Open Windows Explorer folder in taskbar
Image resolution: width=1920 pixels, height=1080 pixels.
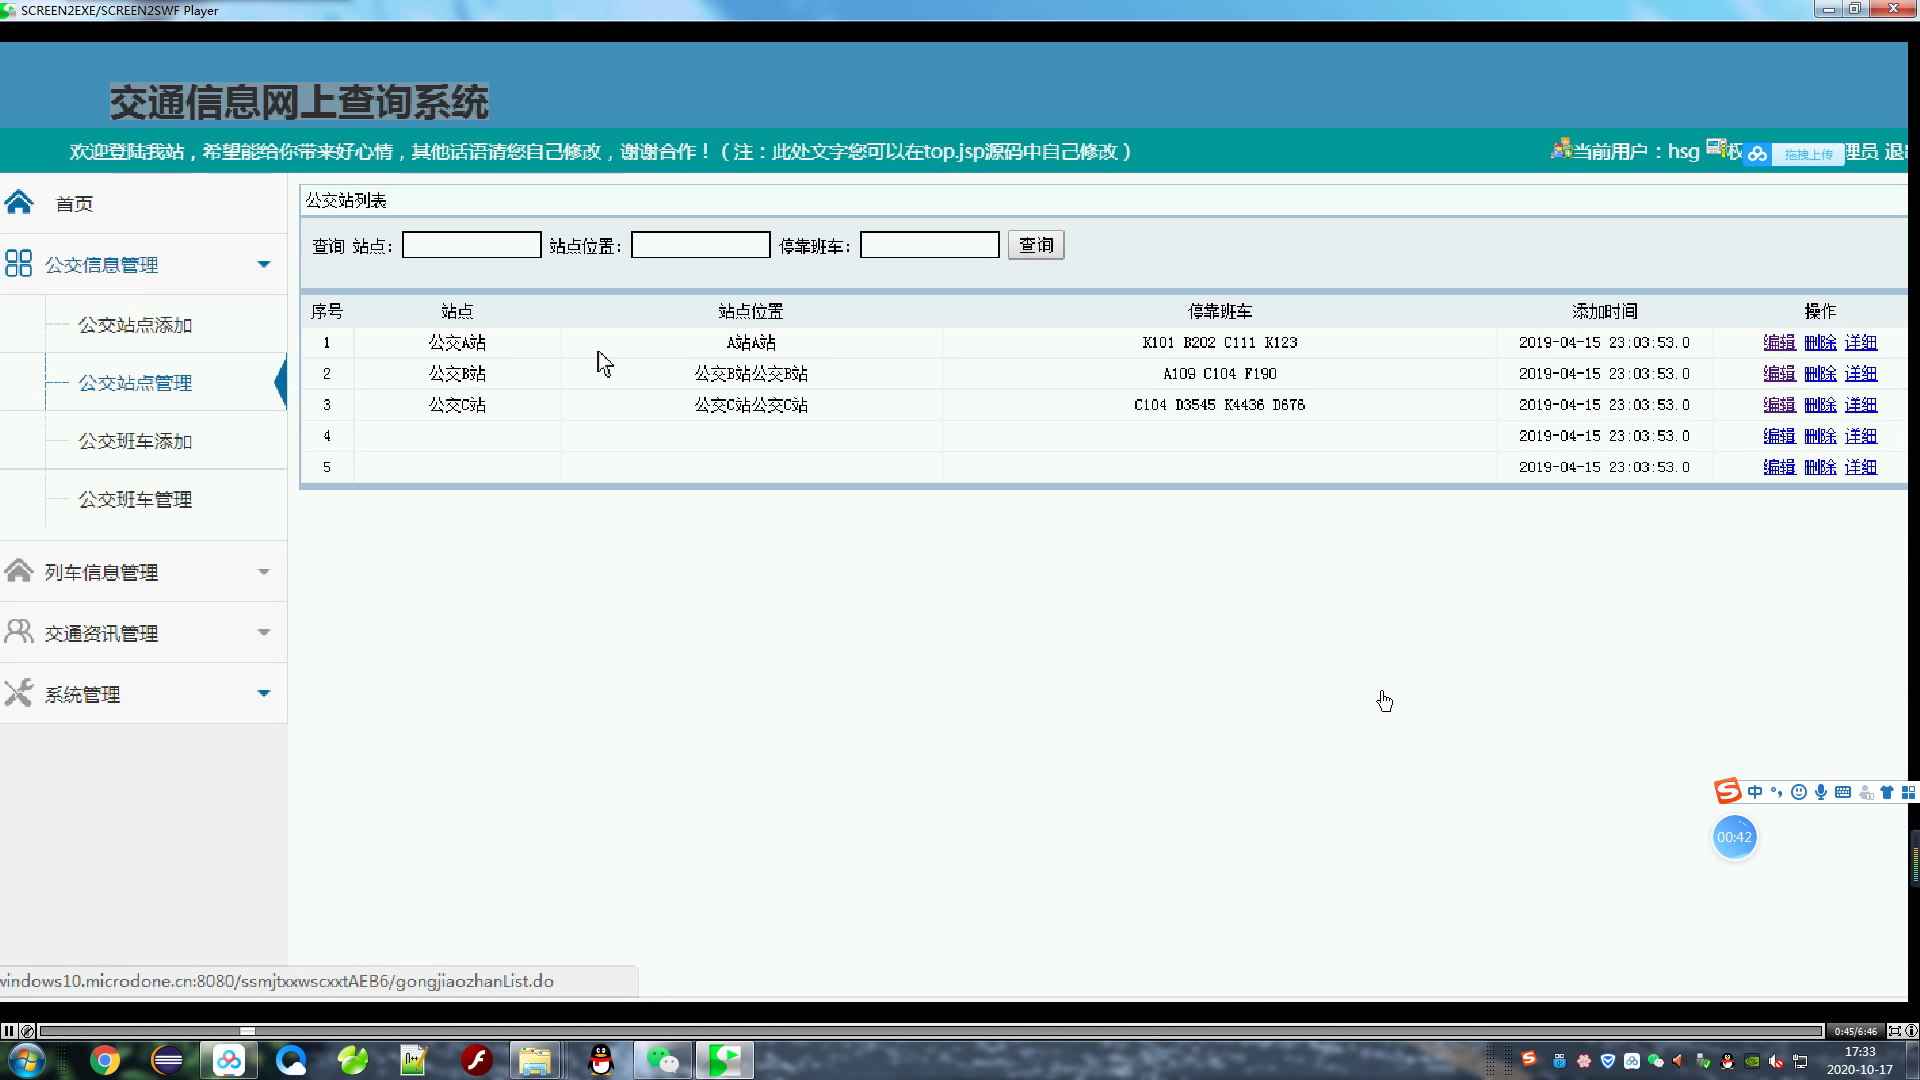tap(535, 1060)
